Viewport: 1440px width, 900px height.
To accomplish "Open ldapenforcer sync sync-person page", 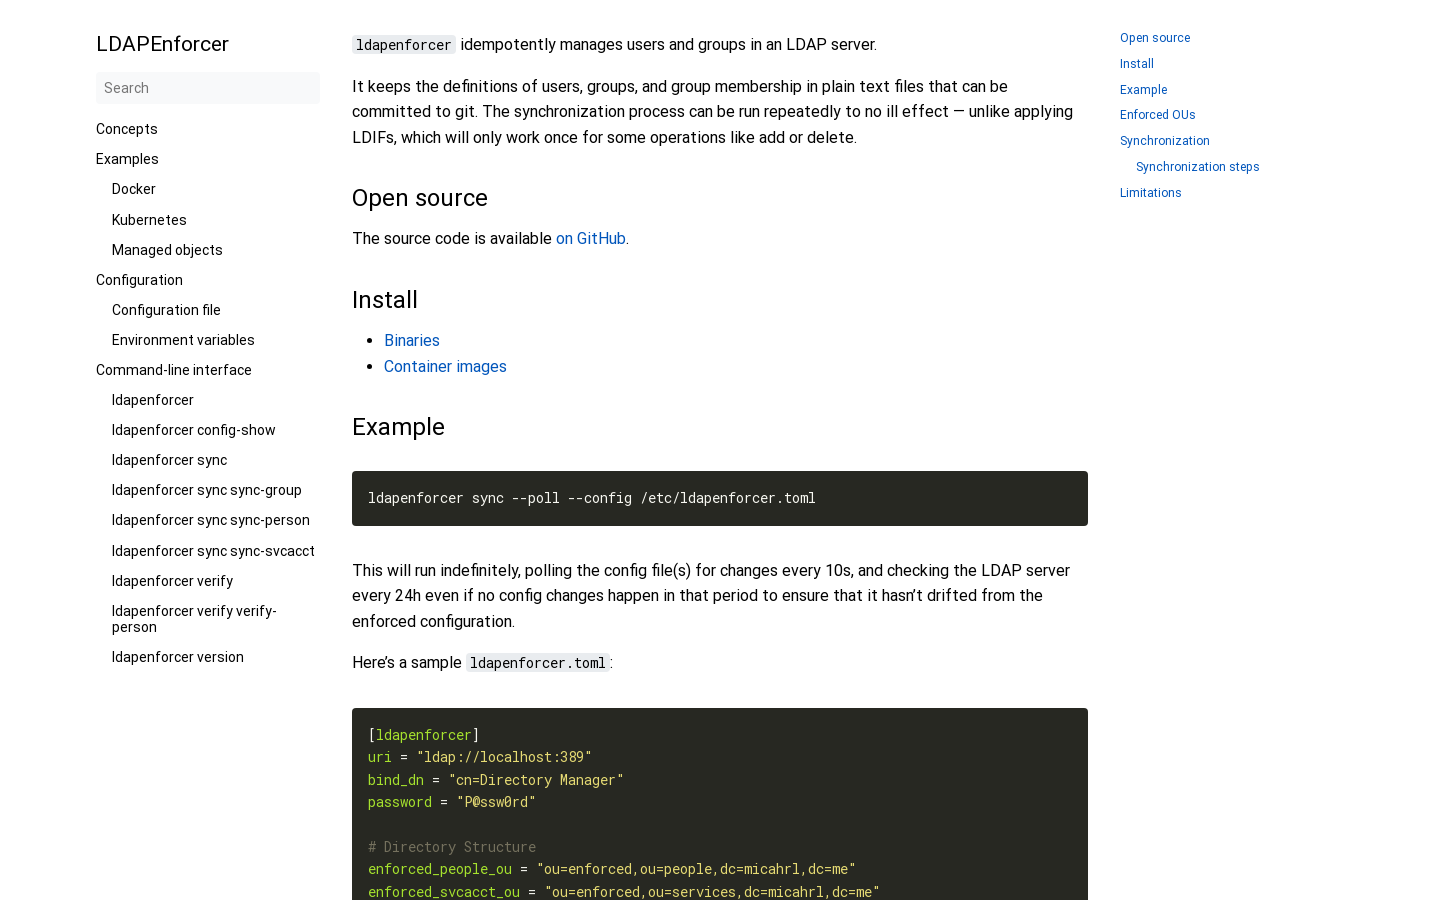I will point(211,520).
